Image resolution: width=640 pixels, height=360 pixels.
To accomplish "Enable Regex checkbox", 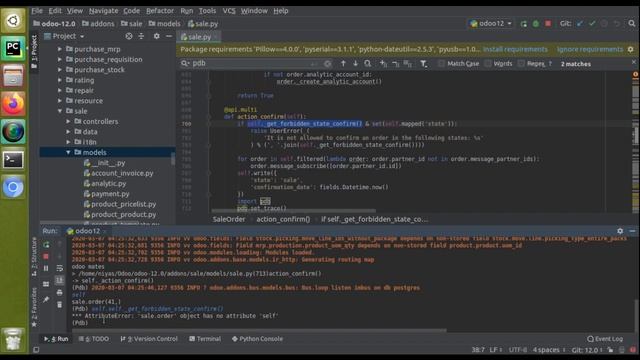I will (521, 64).
